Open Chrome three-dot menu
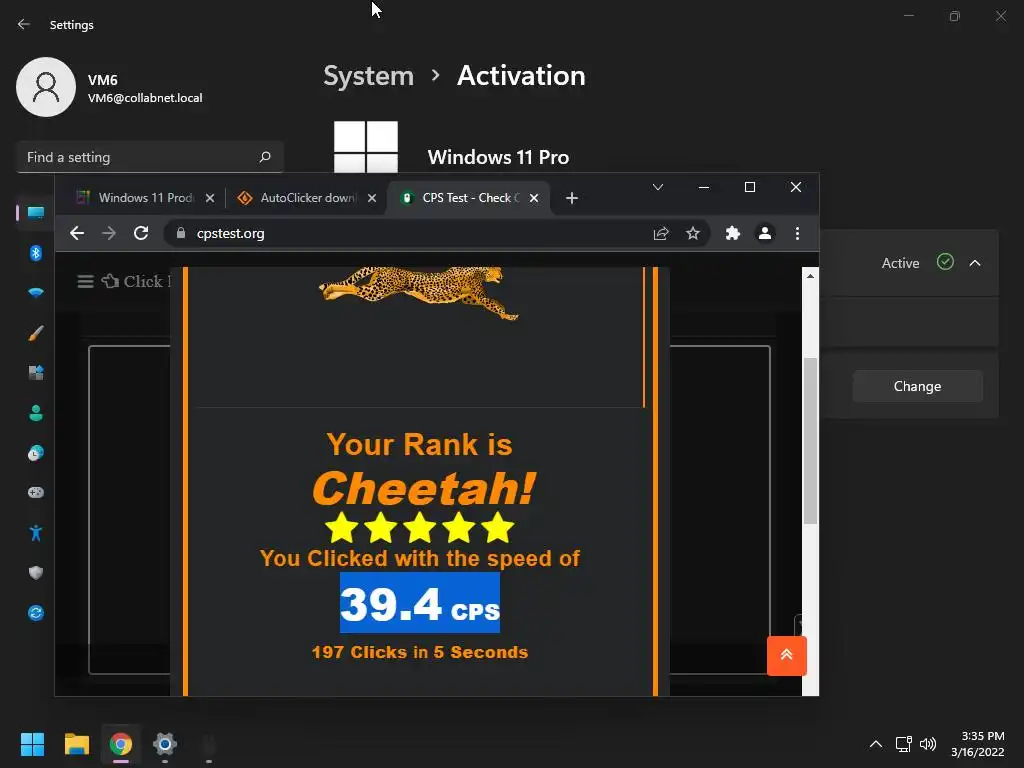The image size is (1024, 768). coord(797,233)
